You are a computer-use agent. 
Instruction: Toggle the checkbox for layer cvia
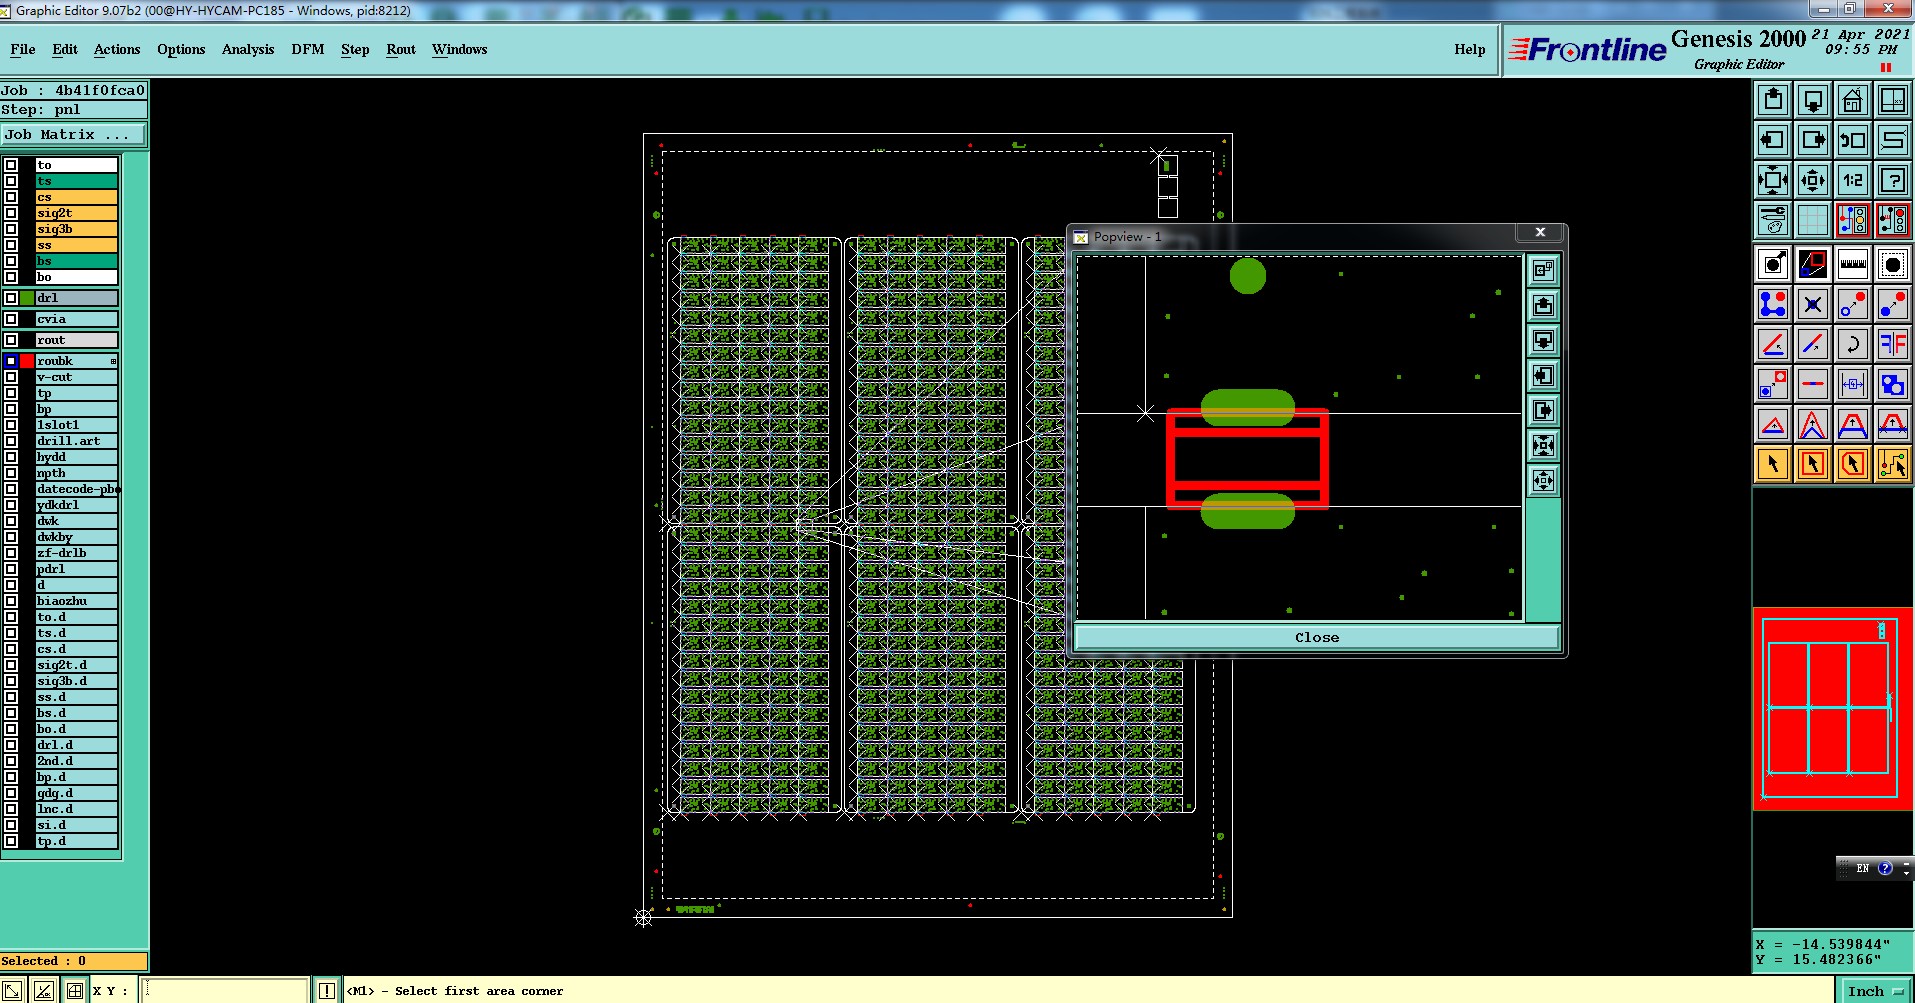tap(11, 319)
